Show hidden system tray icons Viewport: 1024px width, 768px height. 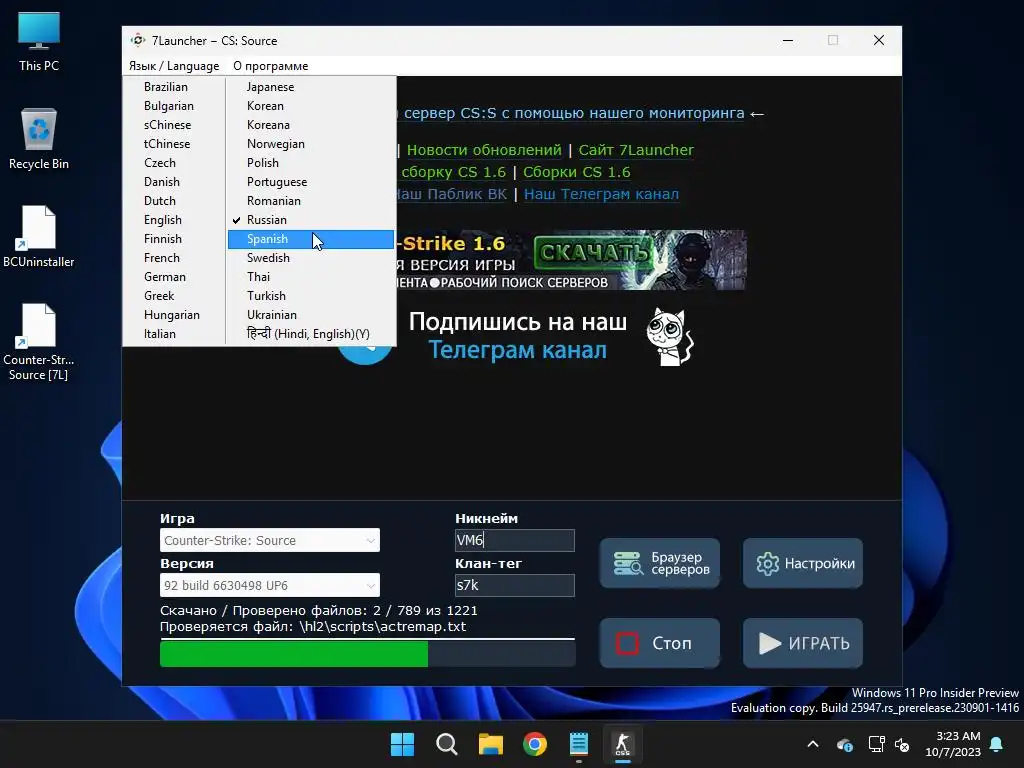point(813,744)
